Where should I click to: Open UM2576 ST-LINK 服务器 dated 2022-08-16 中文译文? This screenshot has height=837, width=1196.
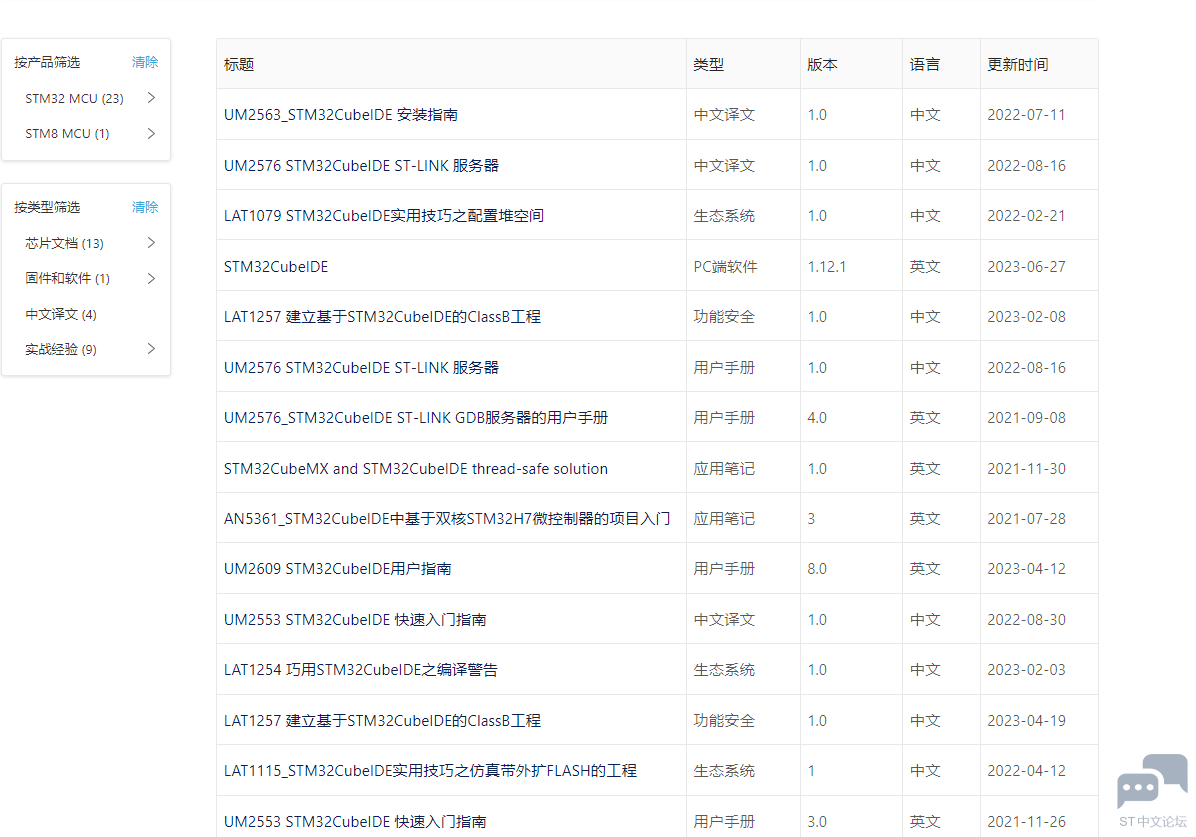click(x=361, y=166)
